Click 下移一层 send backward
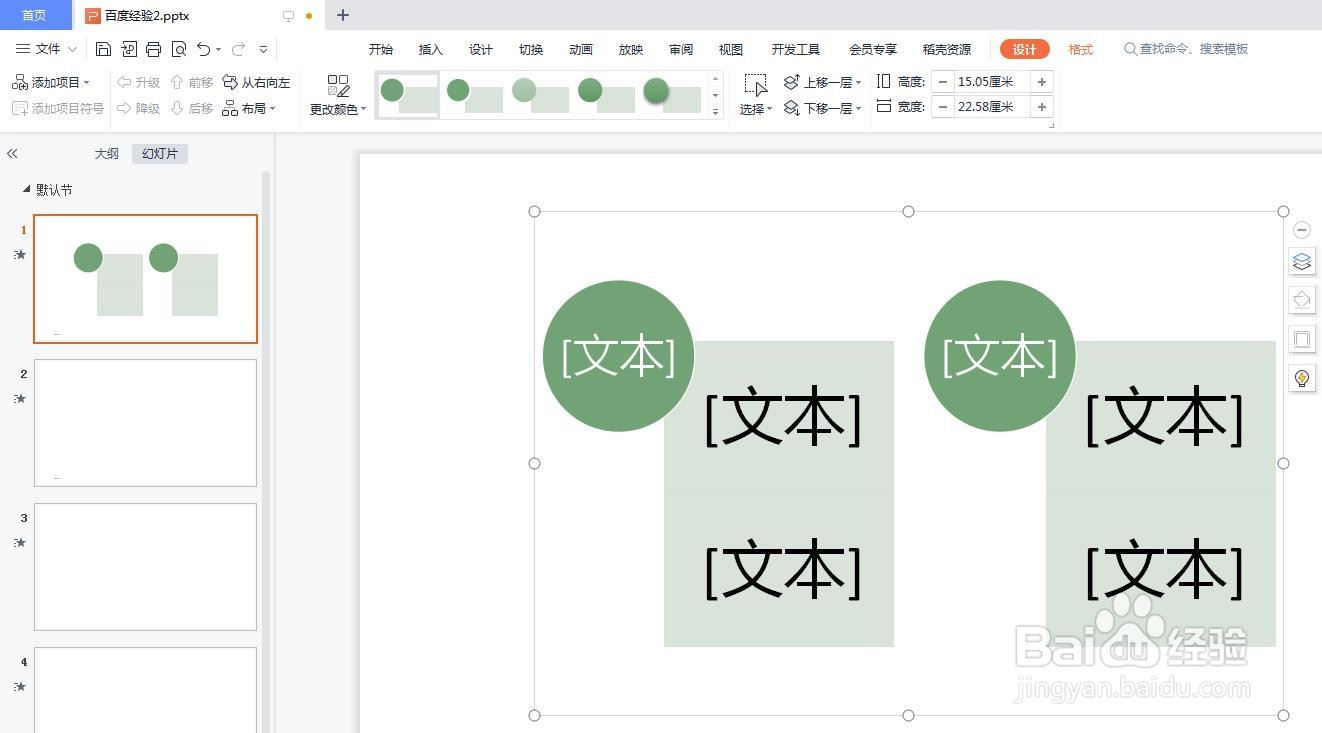Screen dimensions: 1322x733 [823, 108]
